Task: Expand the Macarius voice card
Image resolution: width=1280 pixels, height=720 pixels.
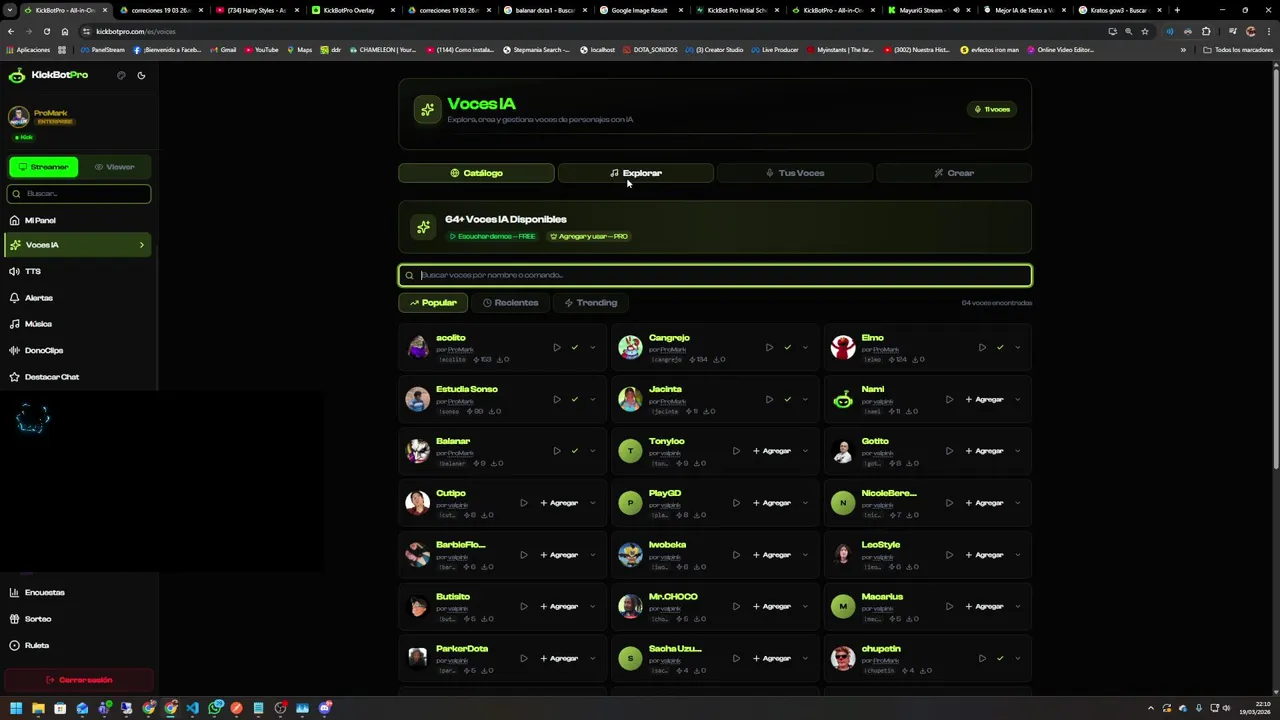Action: (x=1017, y=606)
